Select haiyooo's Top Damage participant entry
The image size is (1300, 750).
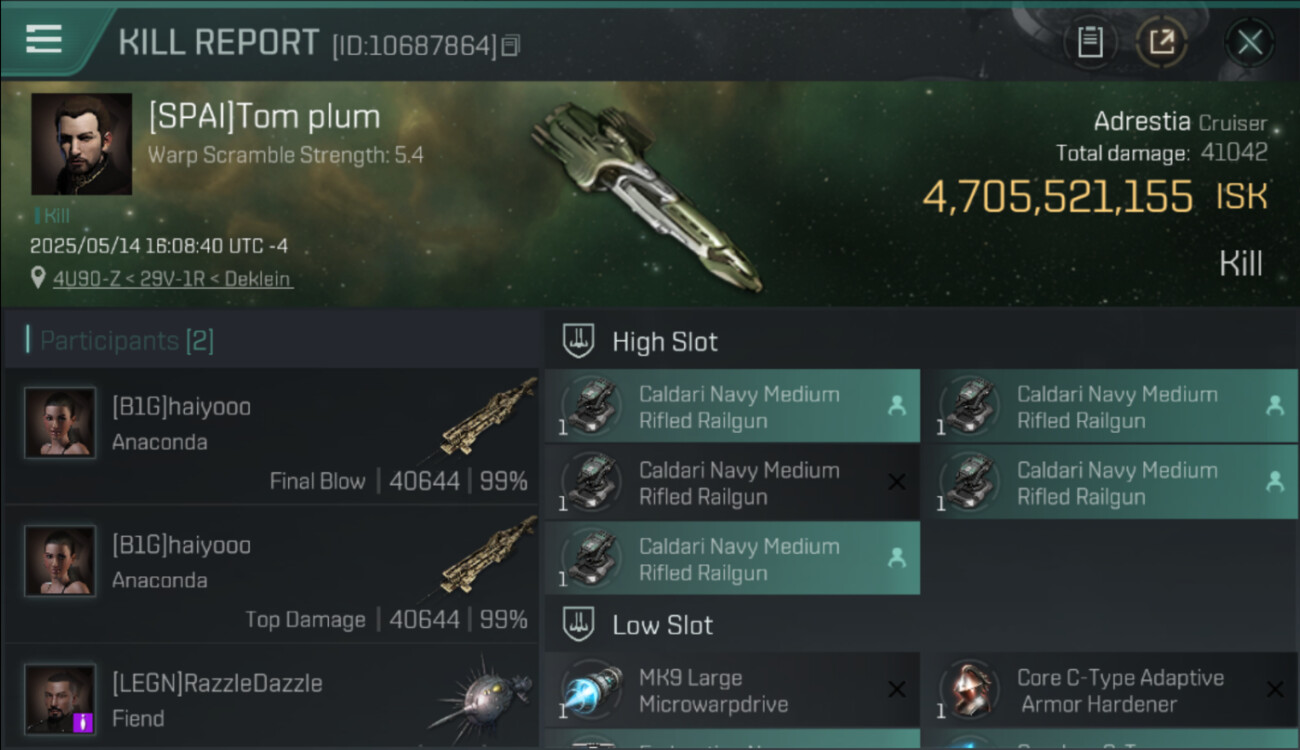(270, 574)
